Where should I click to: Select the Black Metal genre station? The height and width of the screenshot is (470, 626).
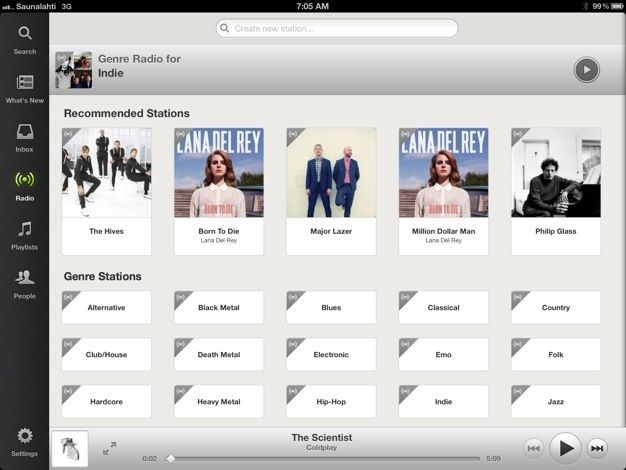click(219, 307)
